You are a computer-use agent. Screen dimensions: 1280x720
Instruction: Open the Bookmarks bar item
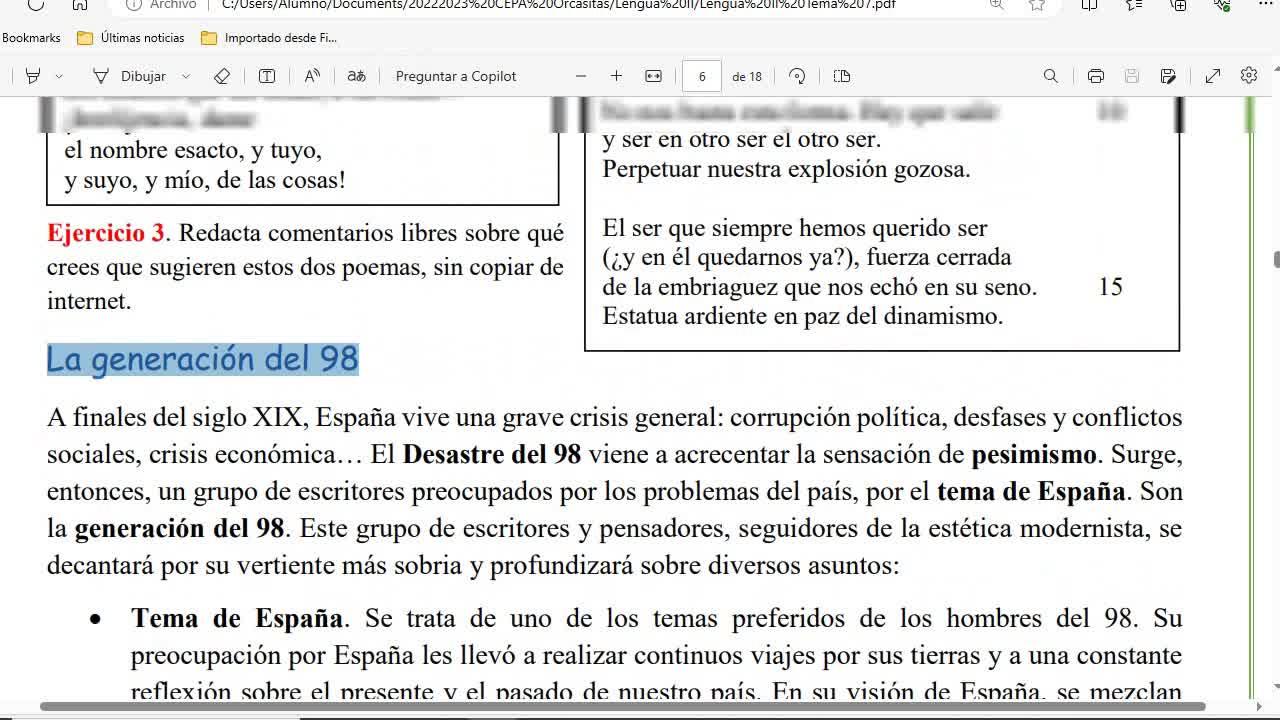pos(31,38)
